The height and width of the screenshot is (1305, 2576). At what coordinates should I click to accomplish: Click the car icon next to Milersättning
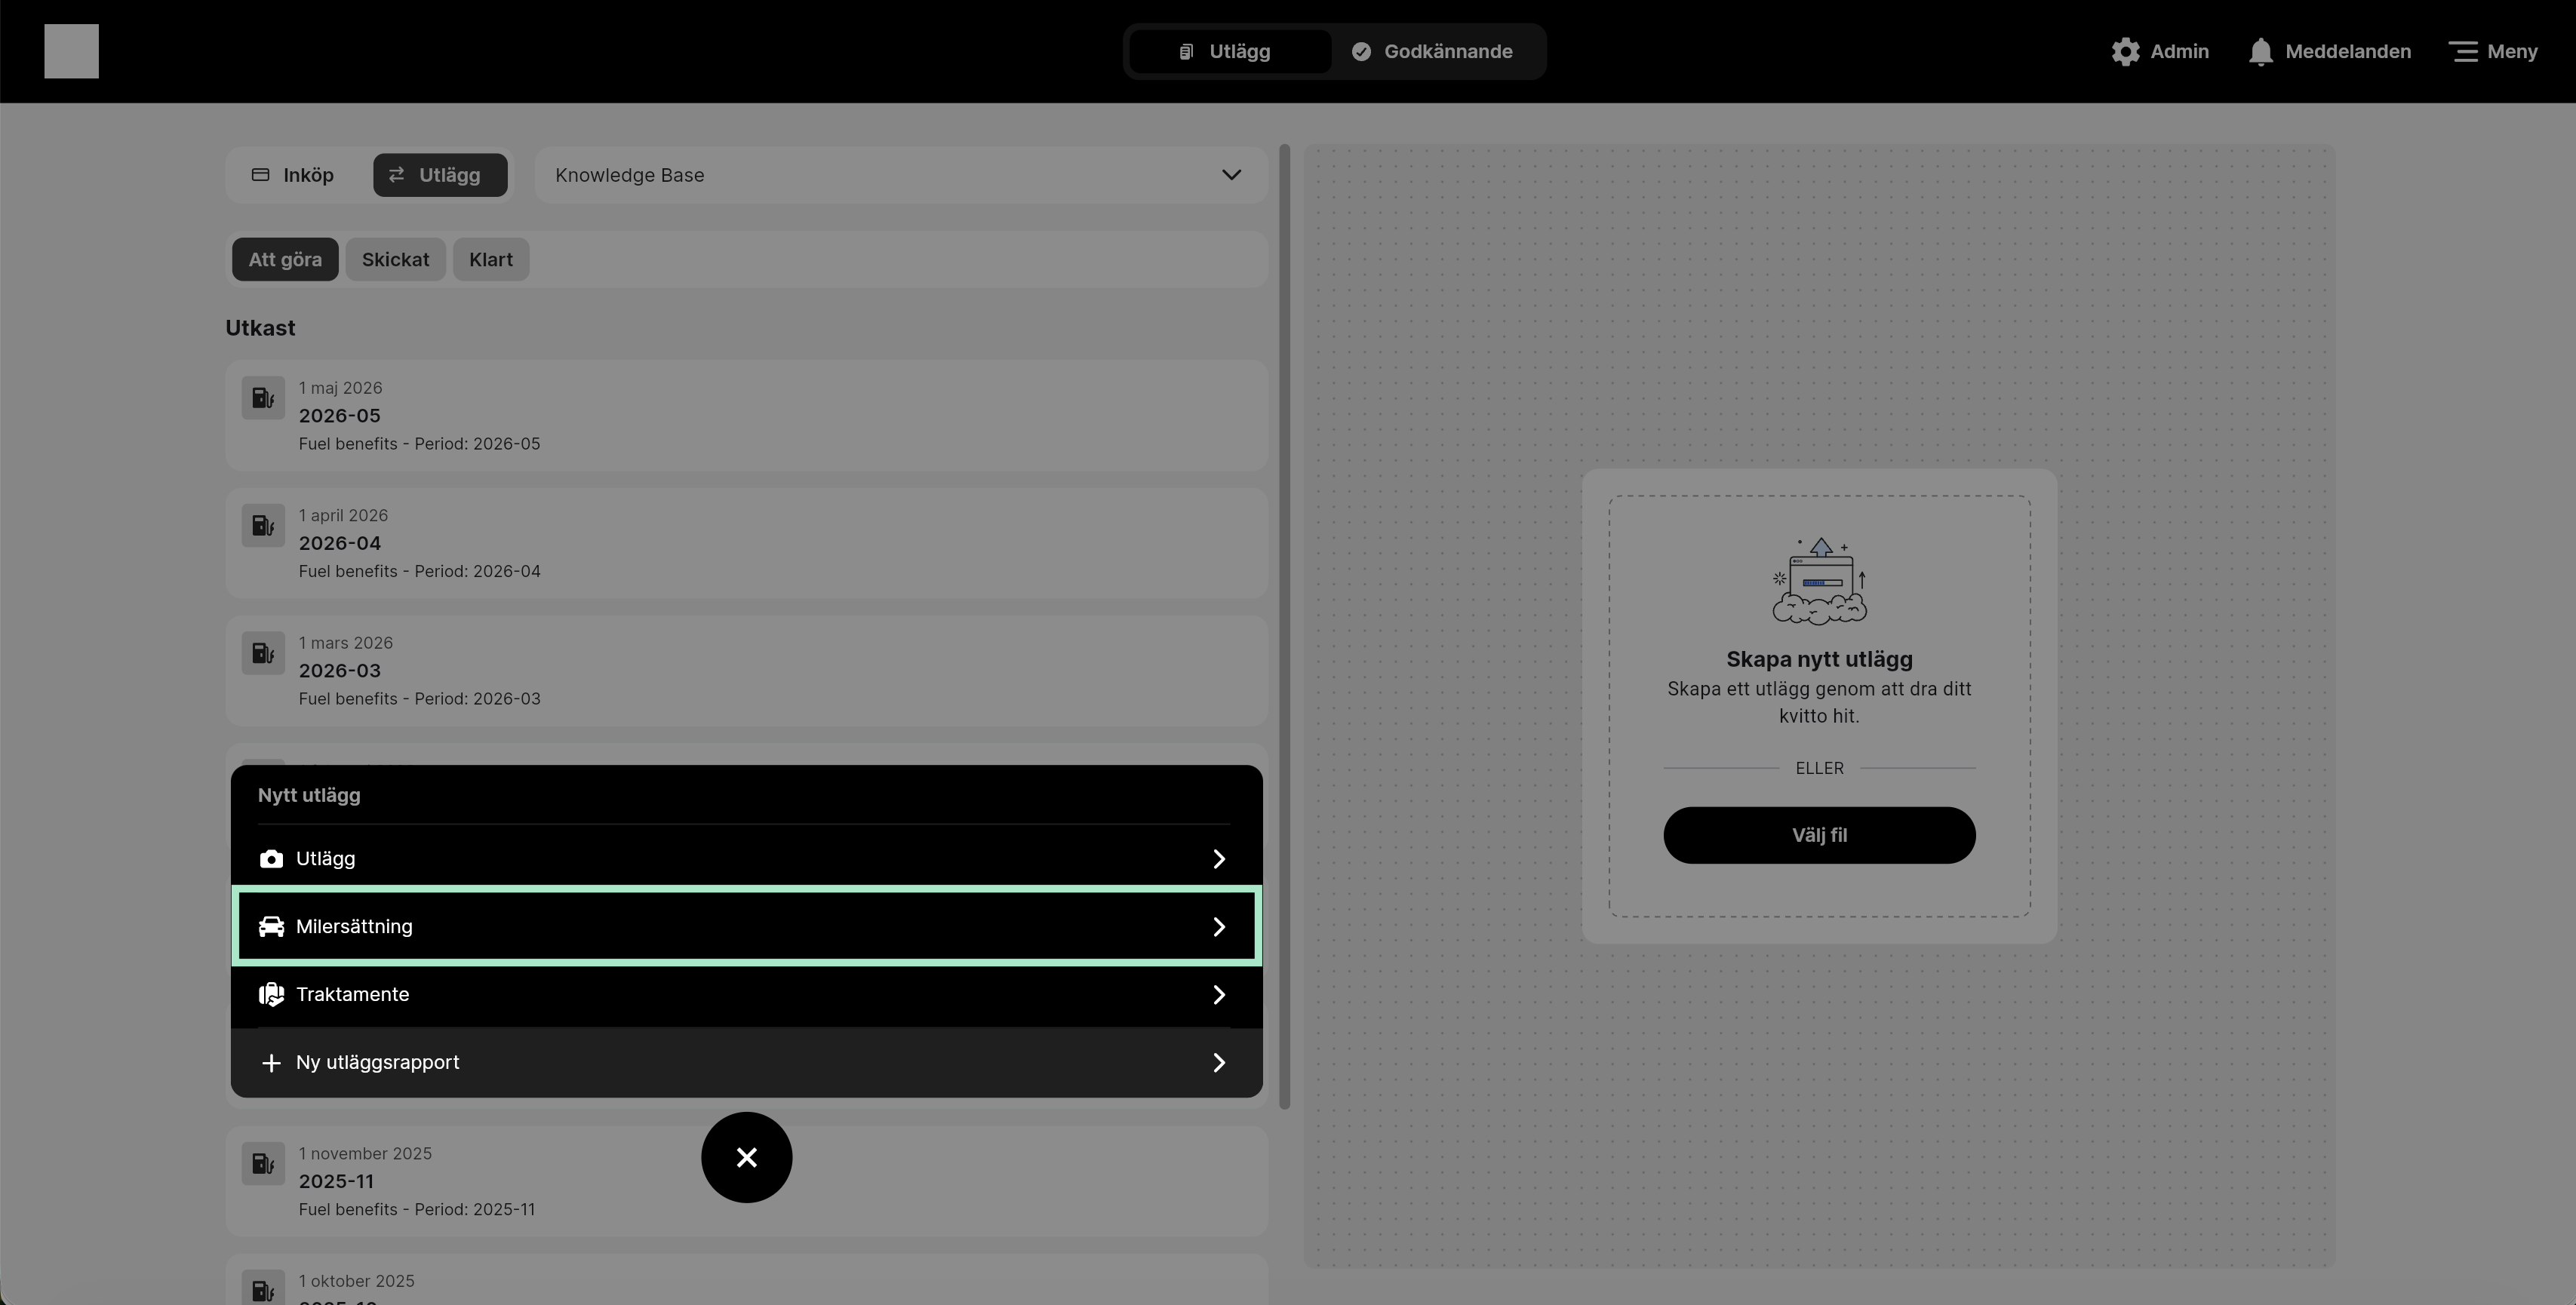pyautogui.click(x=271, y=927)
